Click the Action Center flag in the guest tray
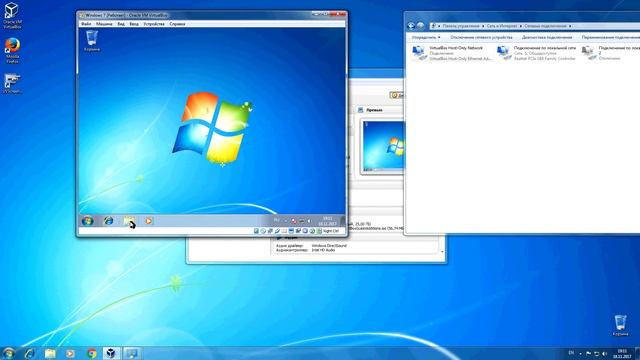This screenshot has height=360, width=640. pyautogui.click(x=293, y=221)
